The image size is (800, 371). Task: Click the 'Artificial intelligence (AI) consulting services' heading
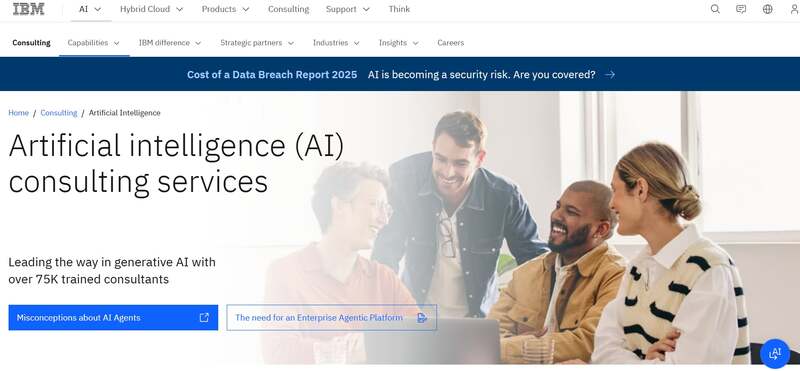(177, 163)
